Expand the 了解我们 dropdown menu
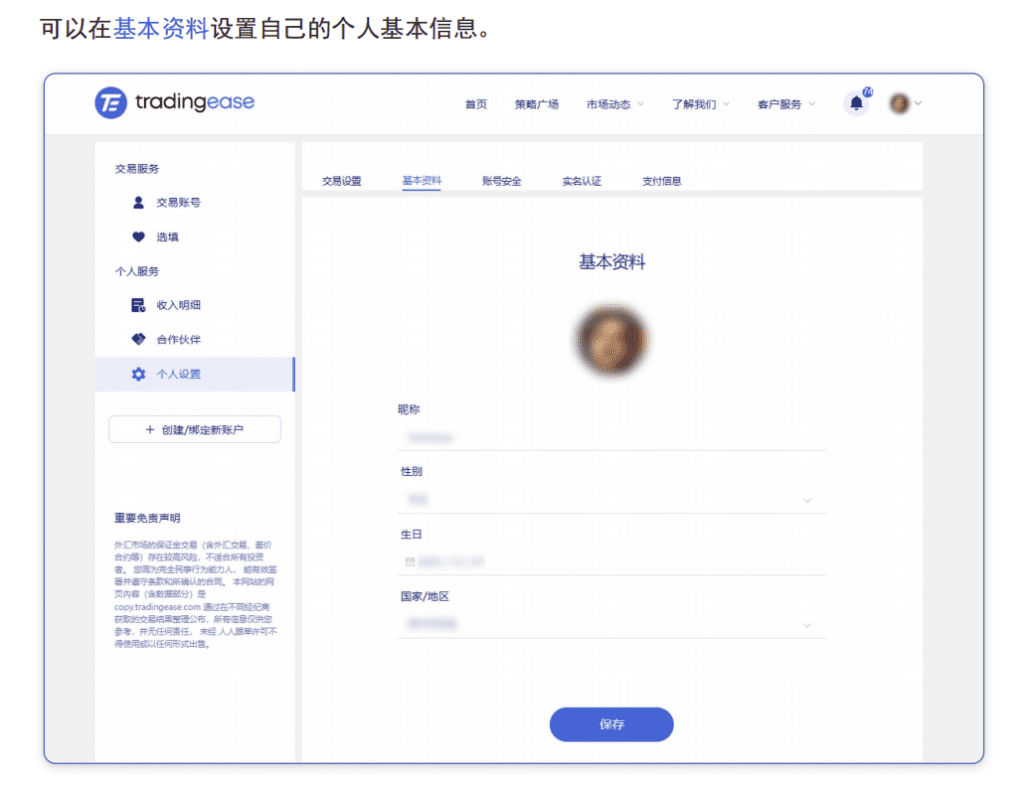Screen dimensions: 1024x787 tap(700, 104)
